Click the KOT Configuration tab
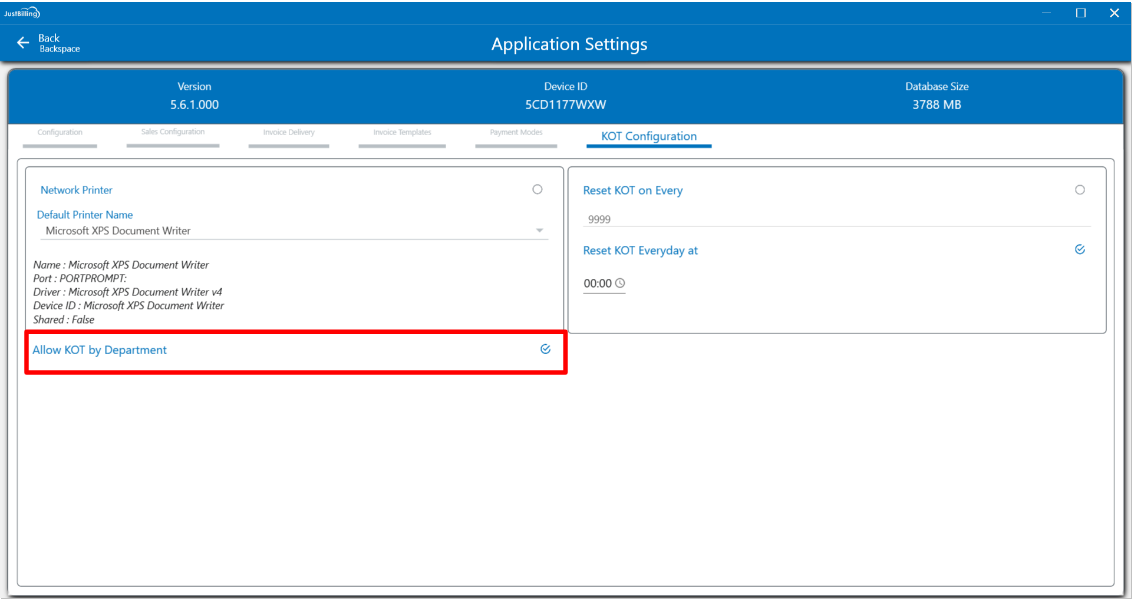The height and width of the screenshot is (599, 1132). click(x=648, y=136)
